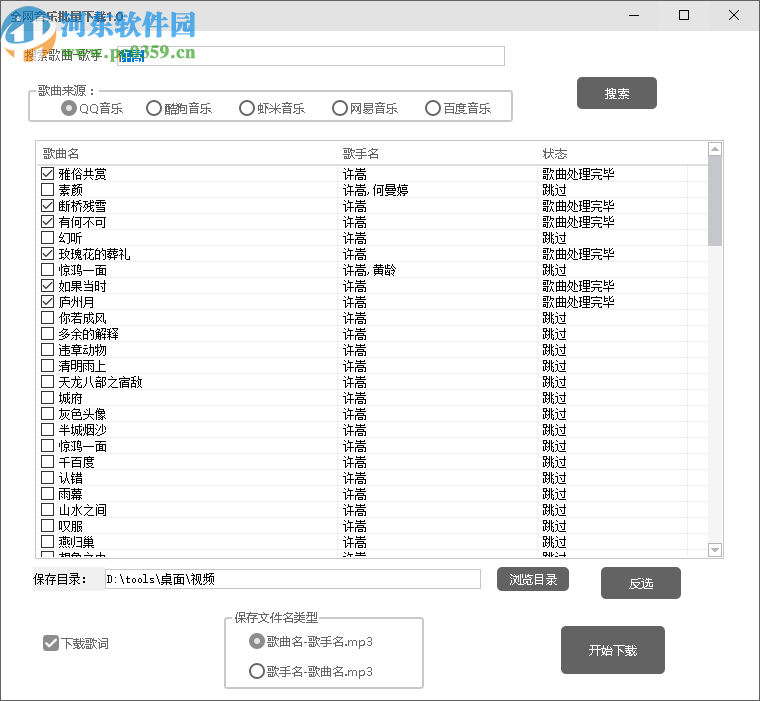Check the song 城府
The height and width of the screenshot is (701, 760).
48,398
